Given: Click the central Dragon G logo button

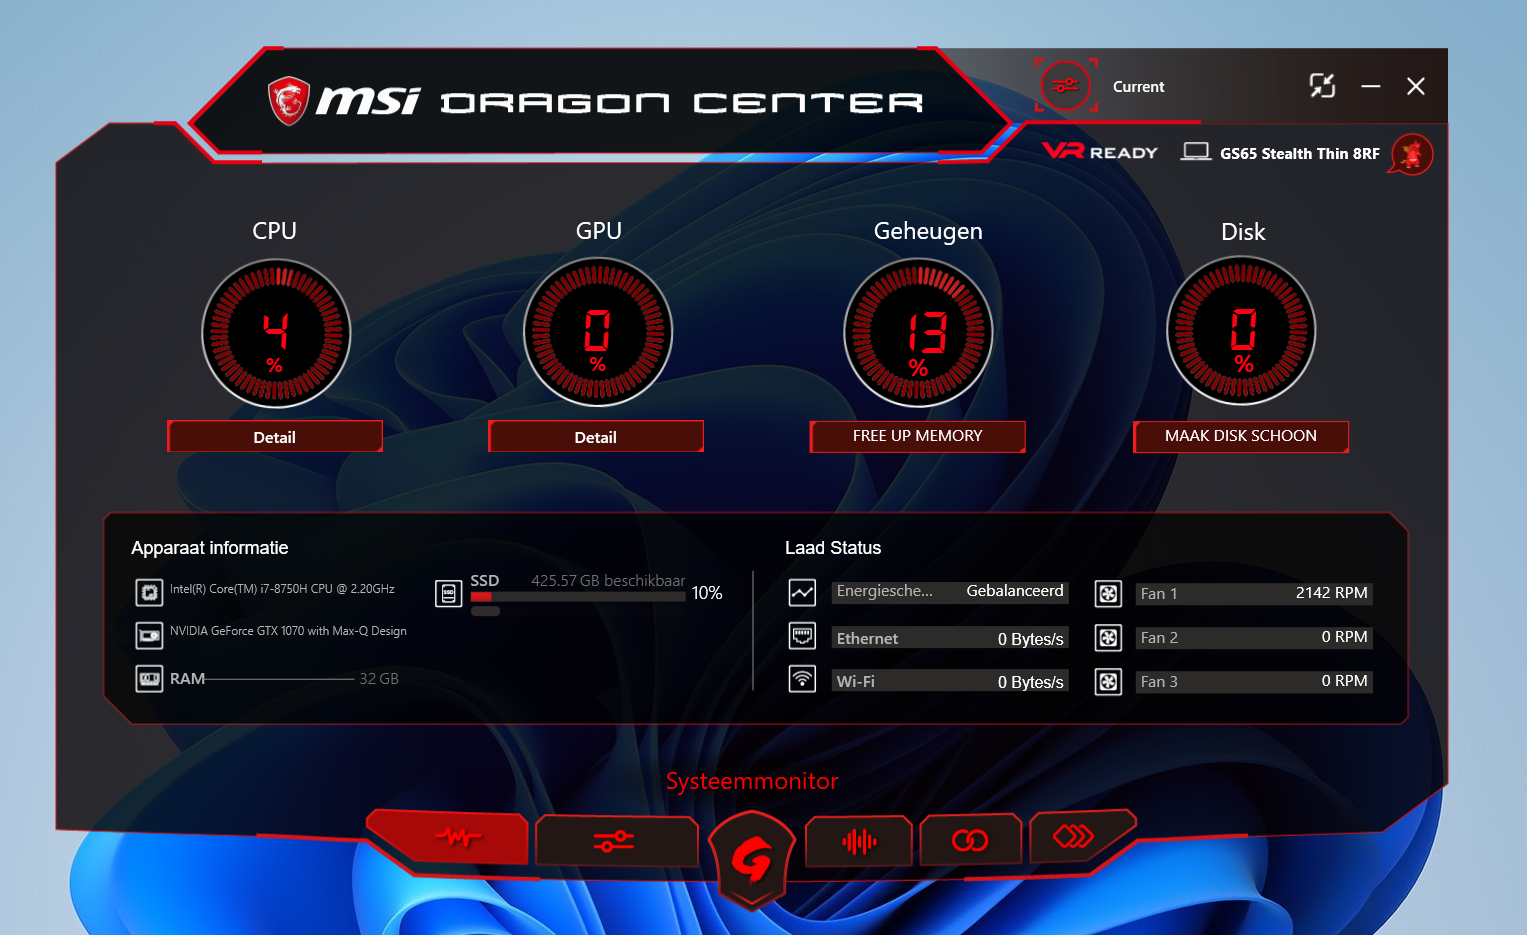Looking at the screenshot, I should [x=752, y=860].
